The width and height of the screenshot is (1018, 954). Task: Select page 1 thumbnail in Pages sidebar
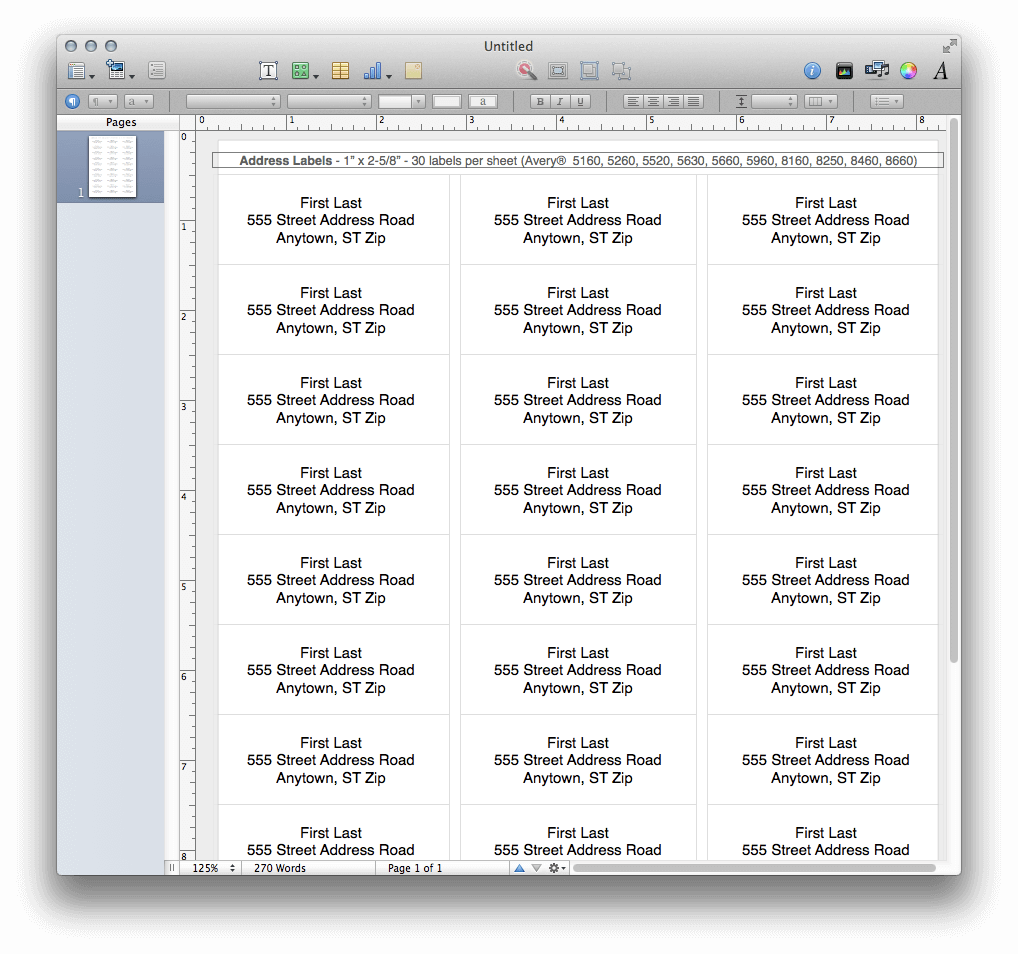pos(112,166)
